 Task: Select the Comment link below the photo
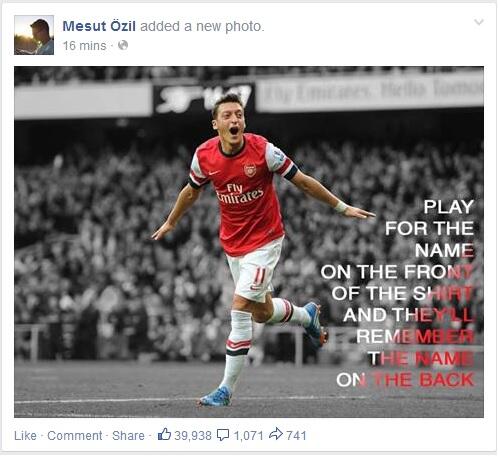[75, 435]
